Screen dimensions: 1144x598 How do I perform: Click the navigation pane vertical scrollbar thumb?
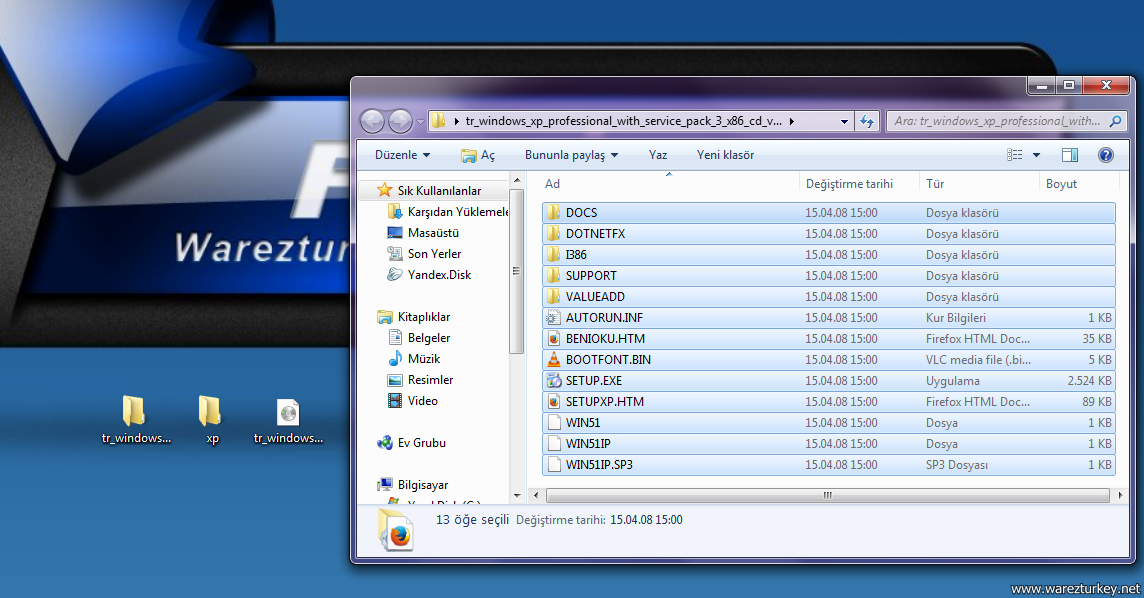click(517, 271)
